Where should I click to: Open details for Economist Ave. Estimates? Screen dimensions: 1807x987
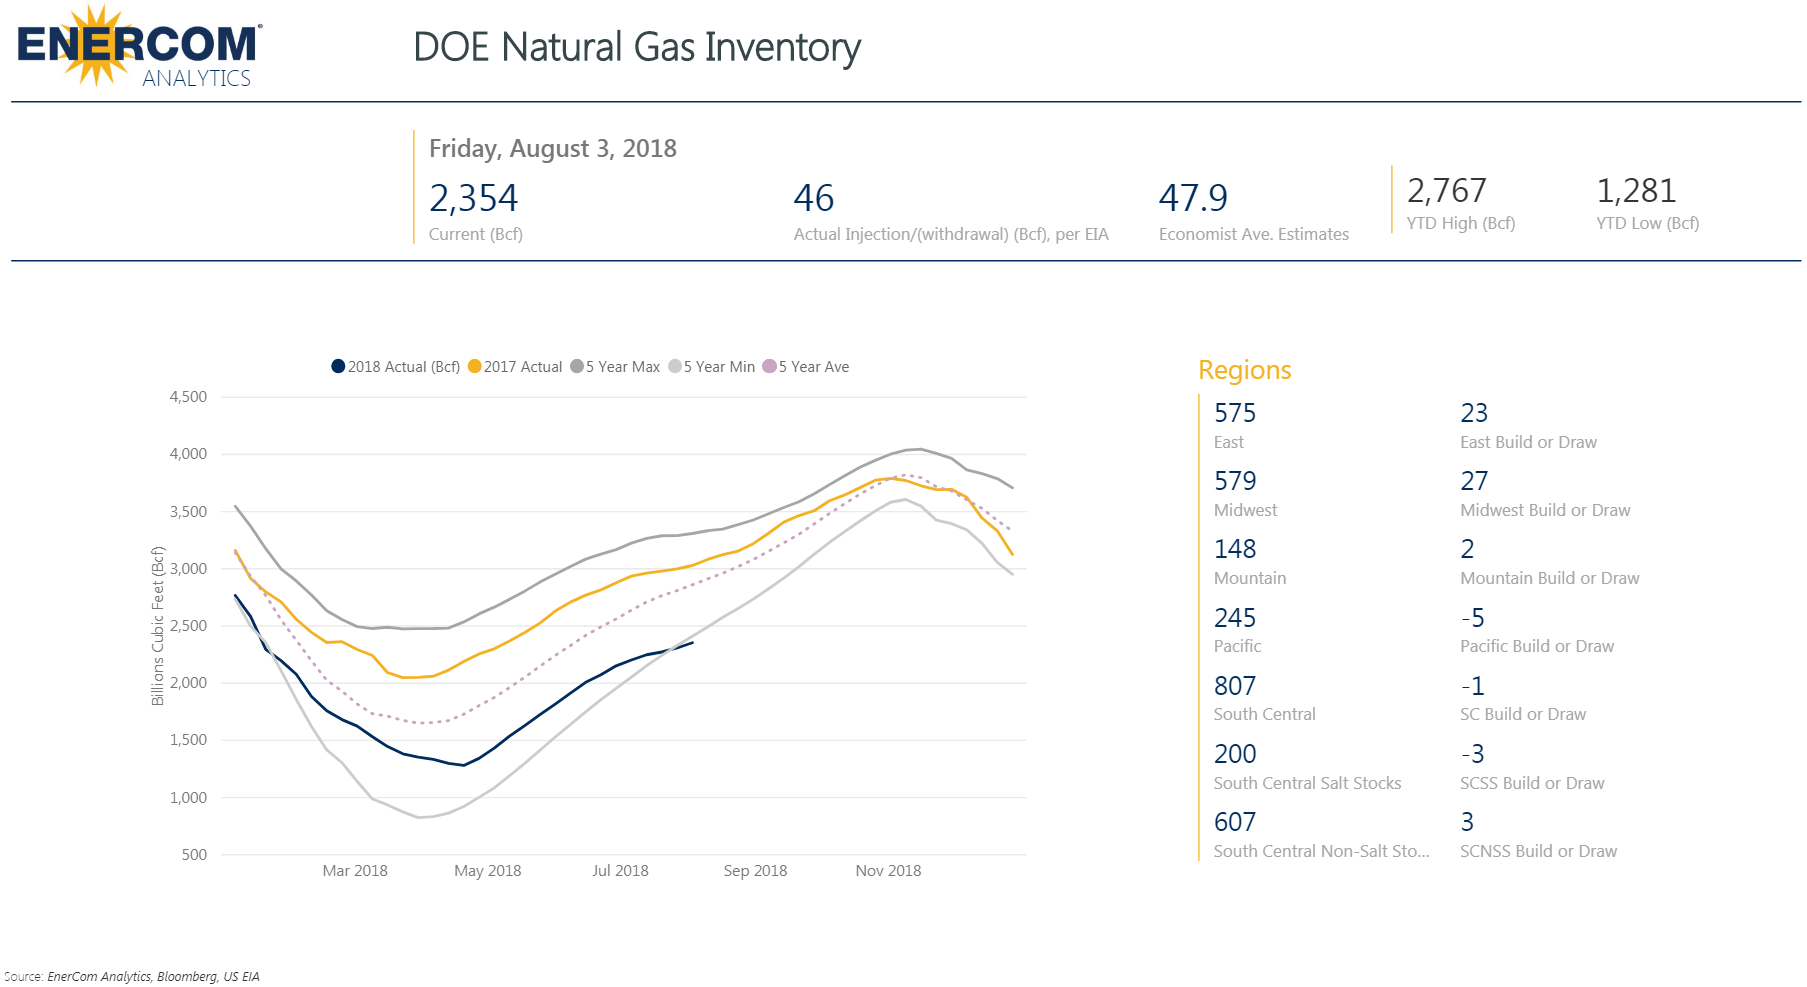pyautogui.click(x=1253, y=234)
